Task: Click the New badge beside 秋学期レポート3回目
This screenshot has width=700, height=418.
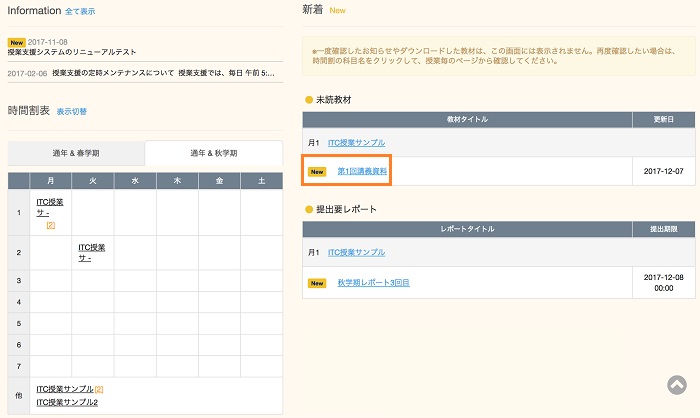Action: 318,283
